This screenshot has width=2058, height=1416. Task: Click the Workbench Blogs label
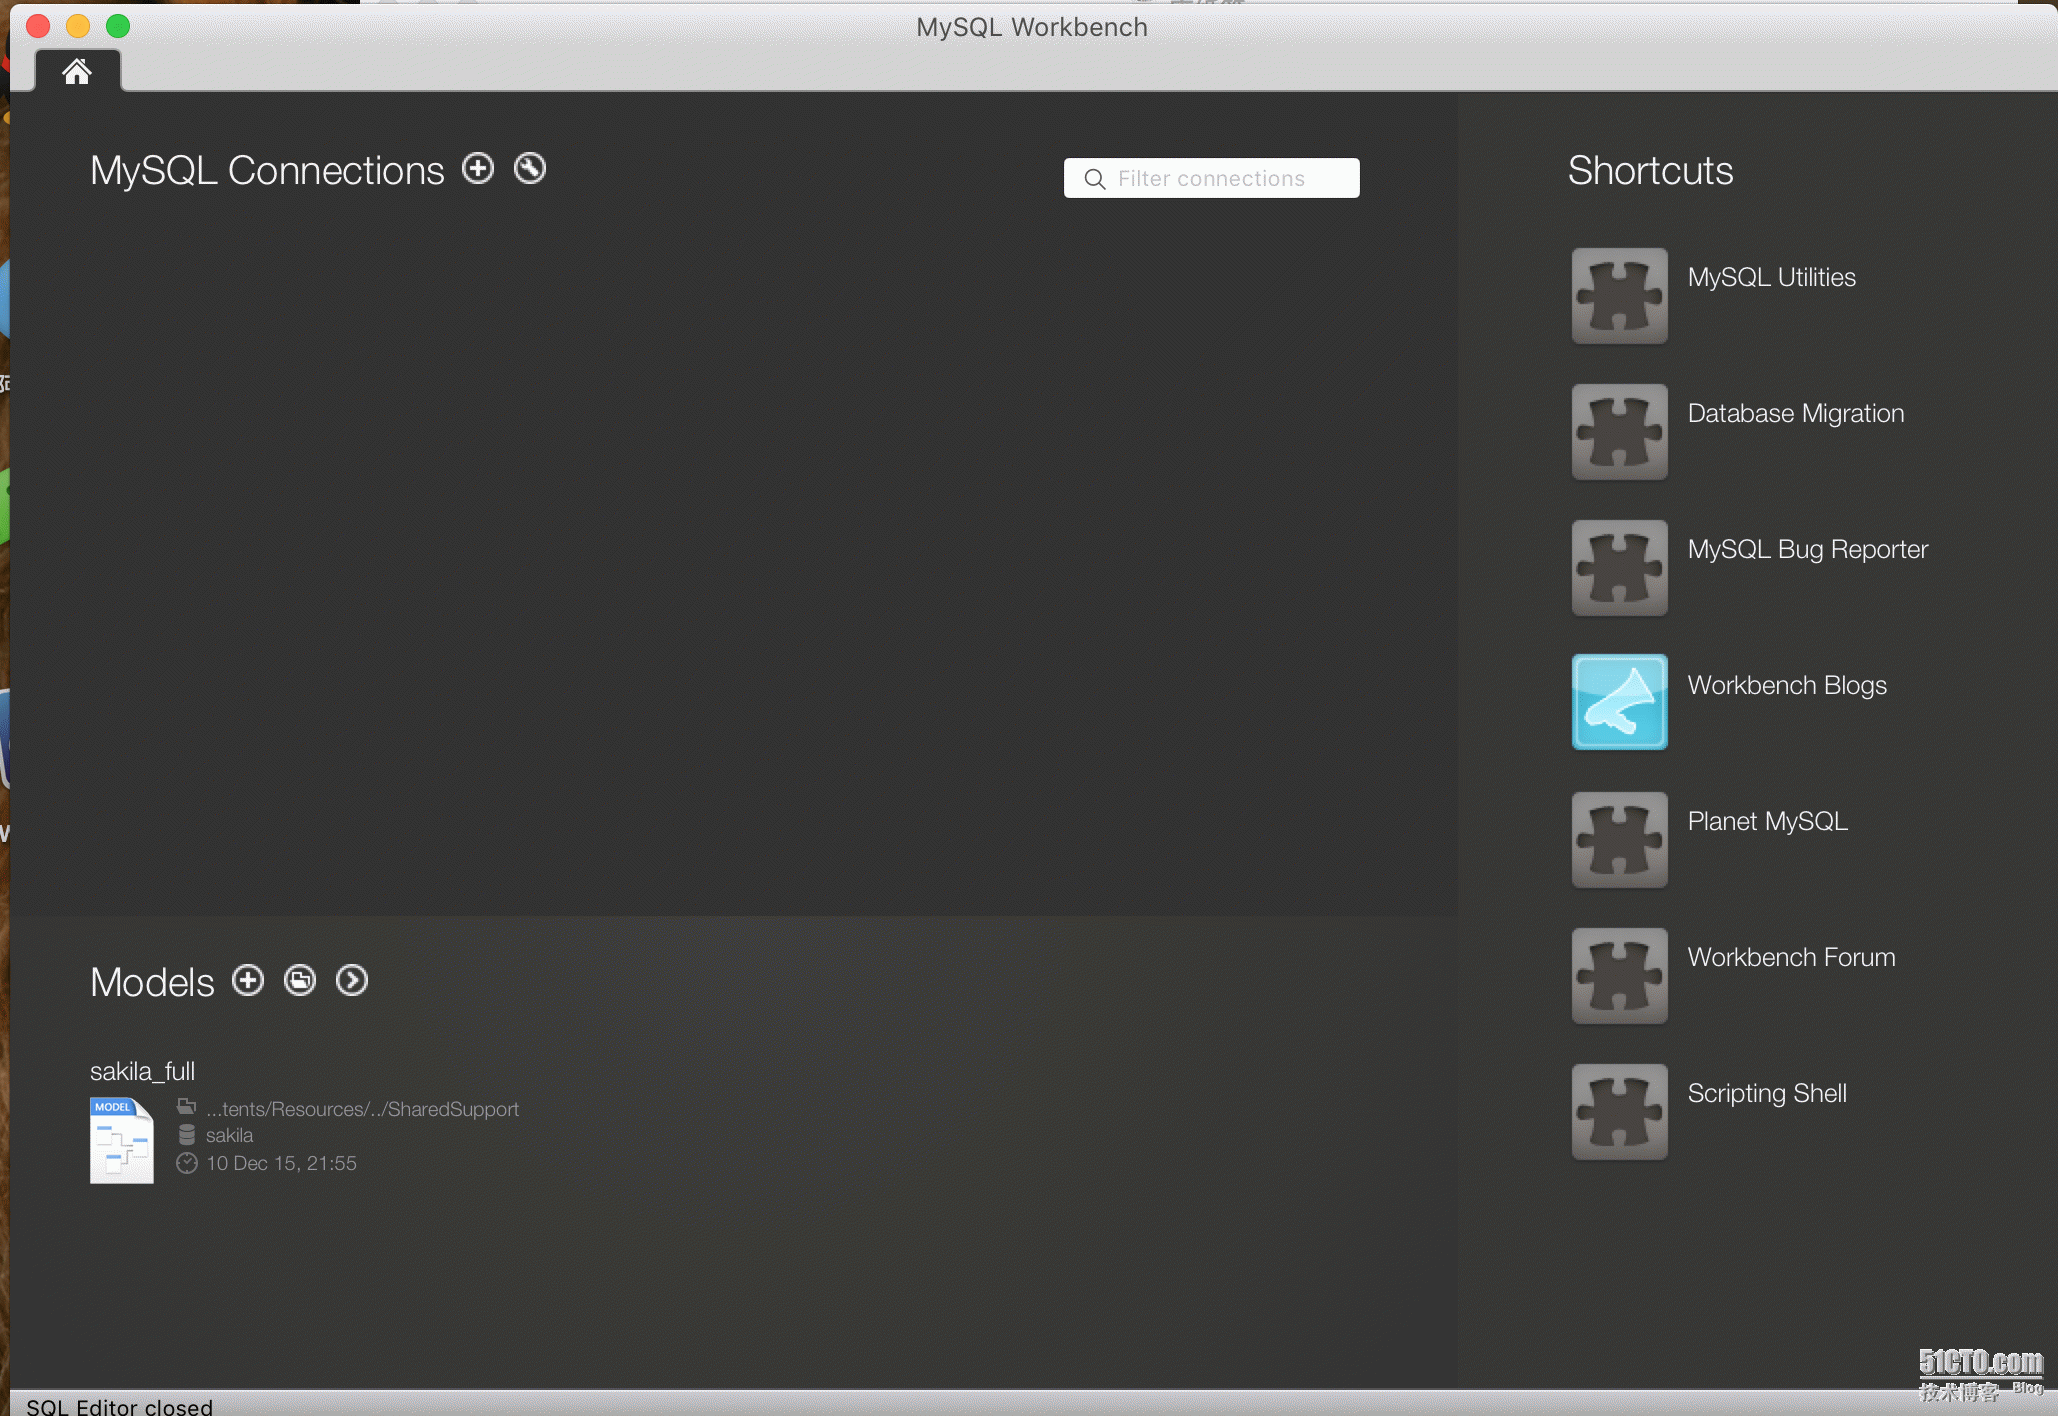tap(1787, 685)
